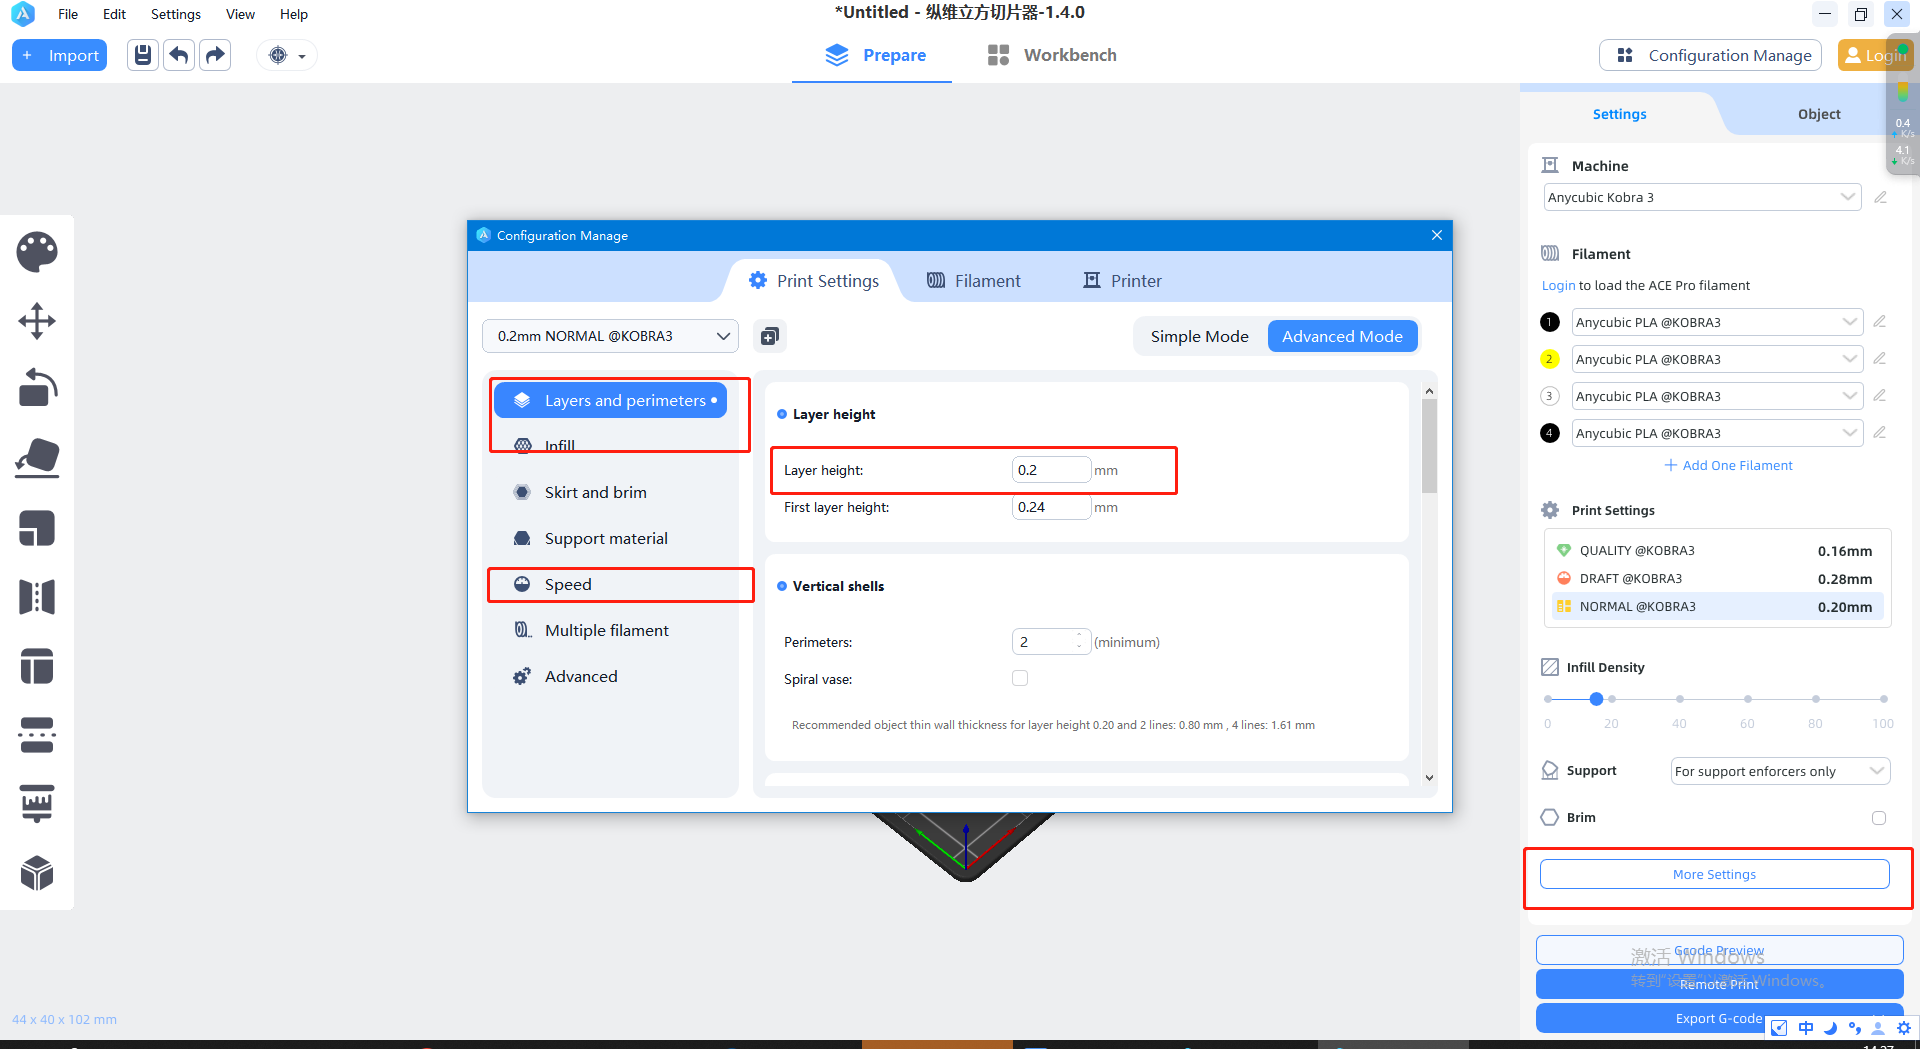Switch to the Object tab

tap(1818, 114)
